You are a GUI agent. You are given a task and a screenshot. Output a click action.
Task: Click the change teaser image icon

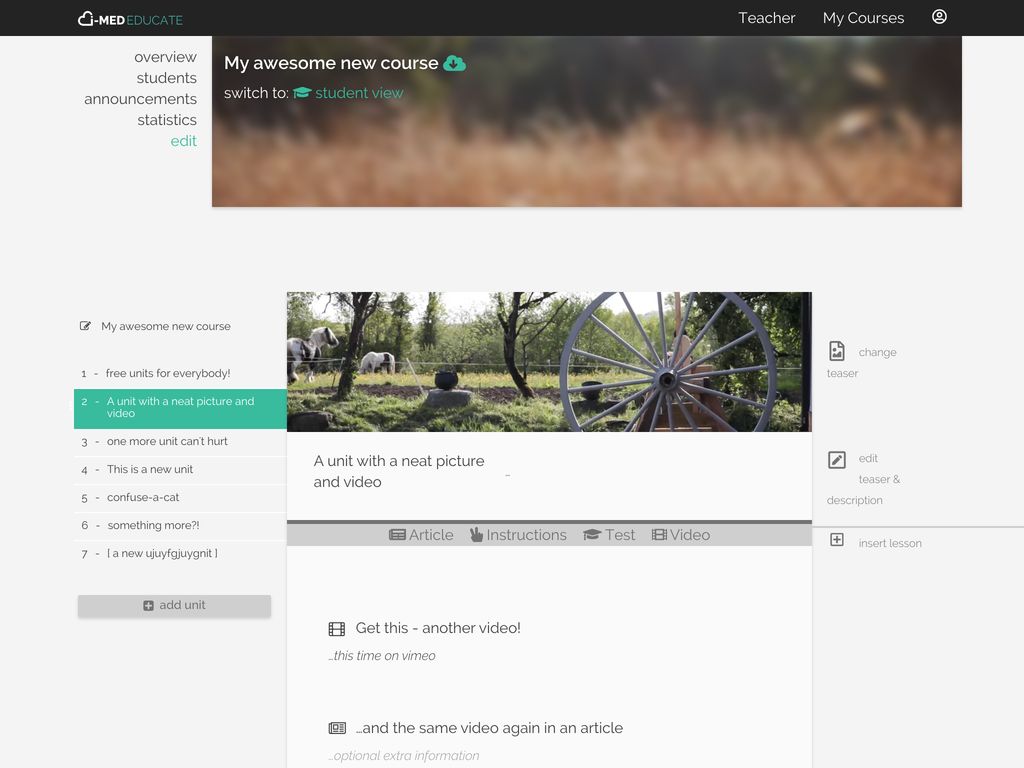[837, 351]
